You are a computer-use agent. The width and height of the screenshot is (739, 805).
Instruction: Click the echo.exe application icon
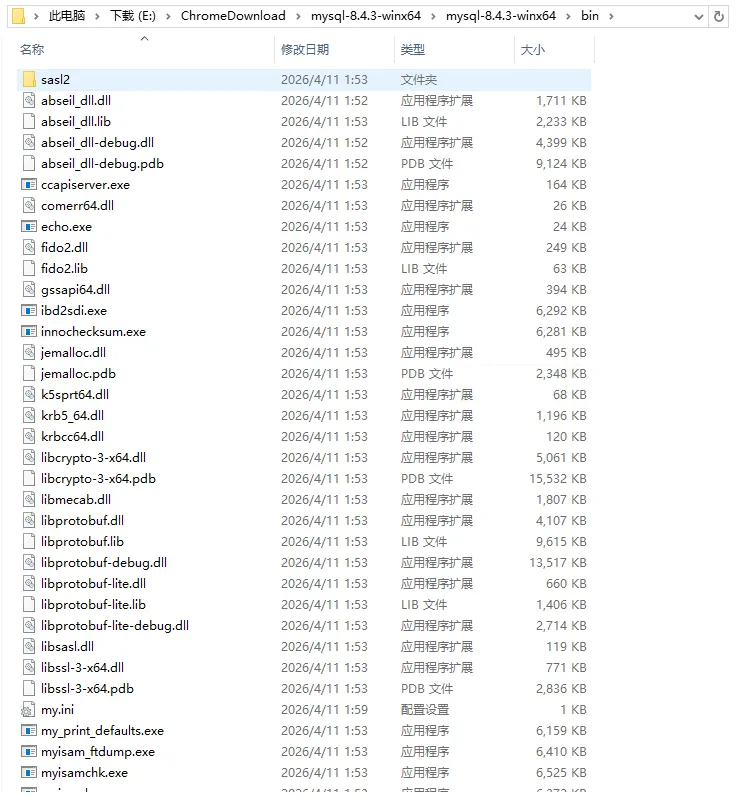29,226
